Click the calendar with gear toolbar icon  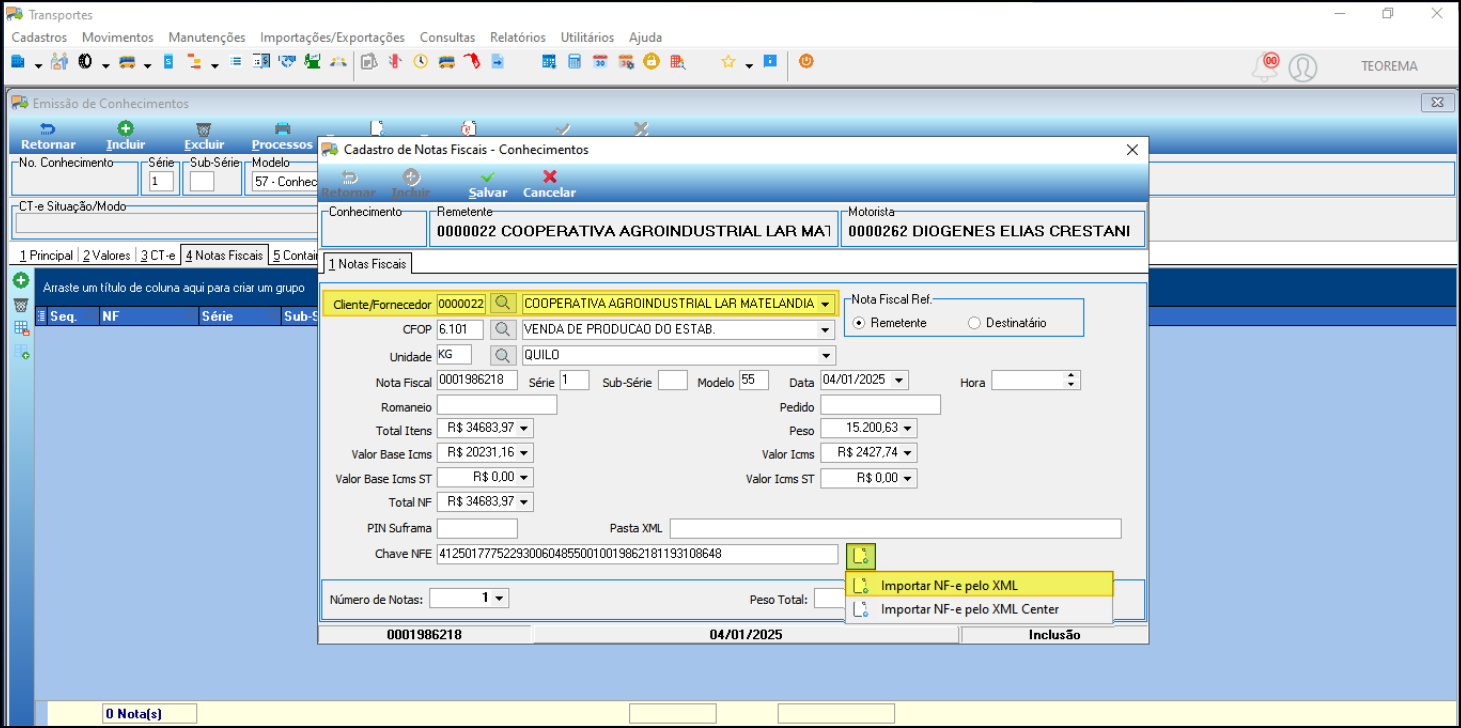tap(626, 62)
